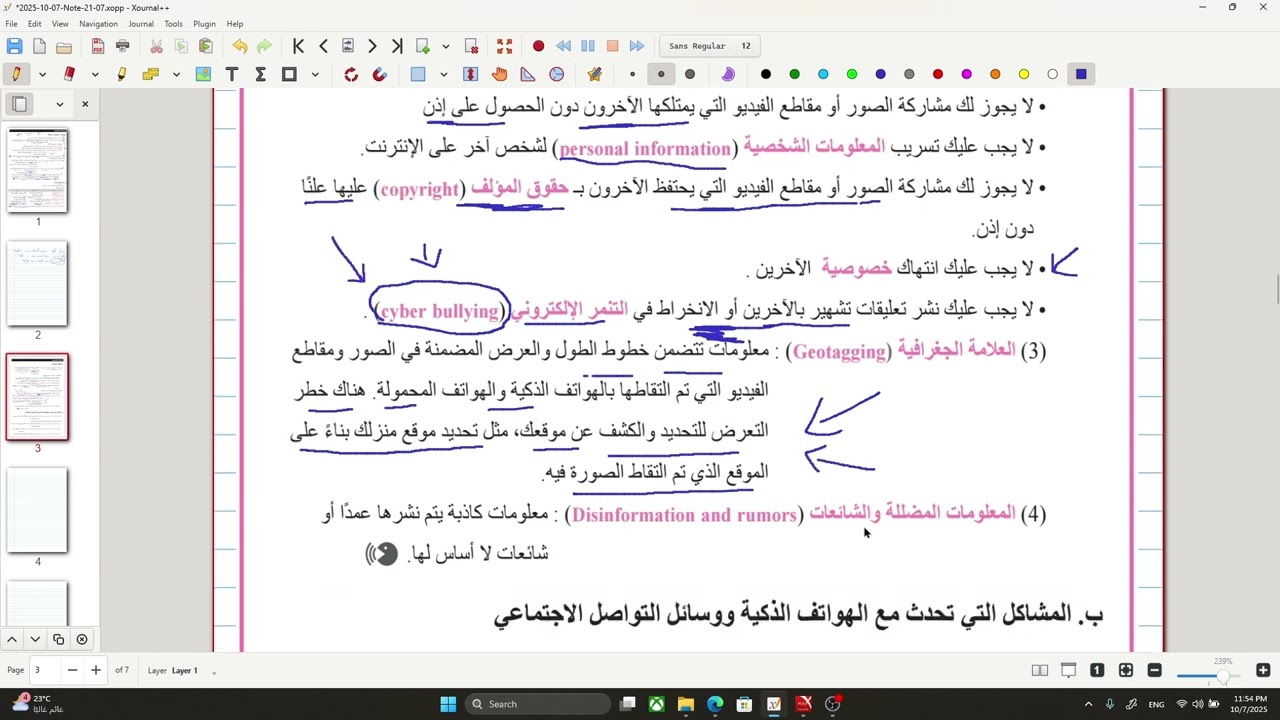Screen dimensions: 1280x720
Task: Open the Edit menu
Action: coord(35,24)
